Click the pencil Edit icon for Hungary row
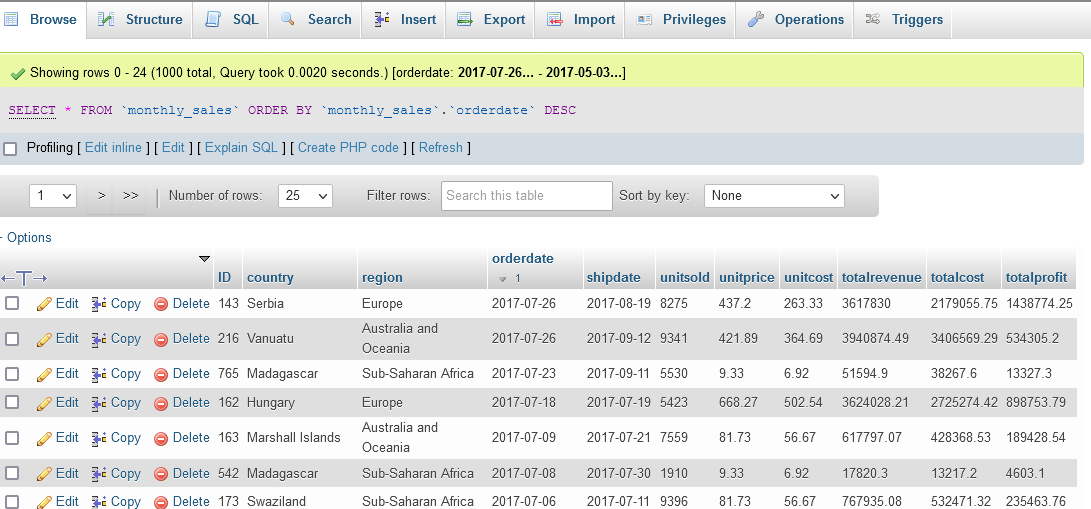The width and height of the screenshot is (1091, 509). (45, 403)
